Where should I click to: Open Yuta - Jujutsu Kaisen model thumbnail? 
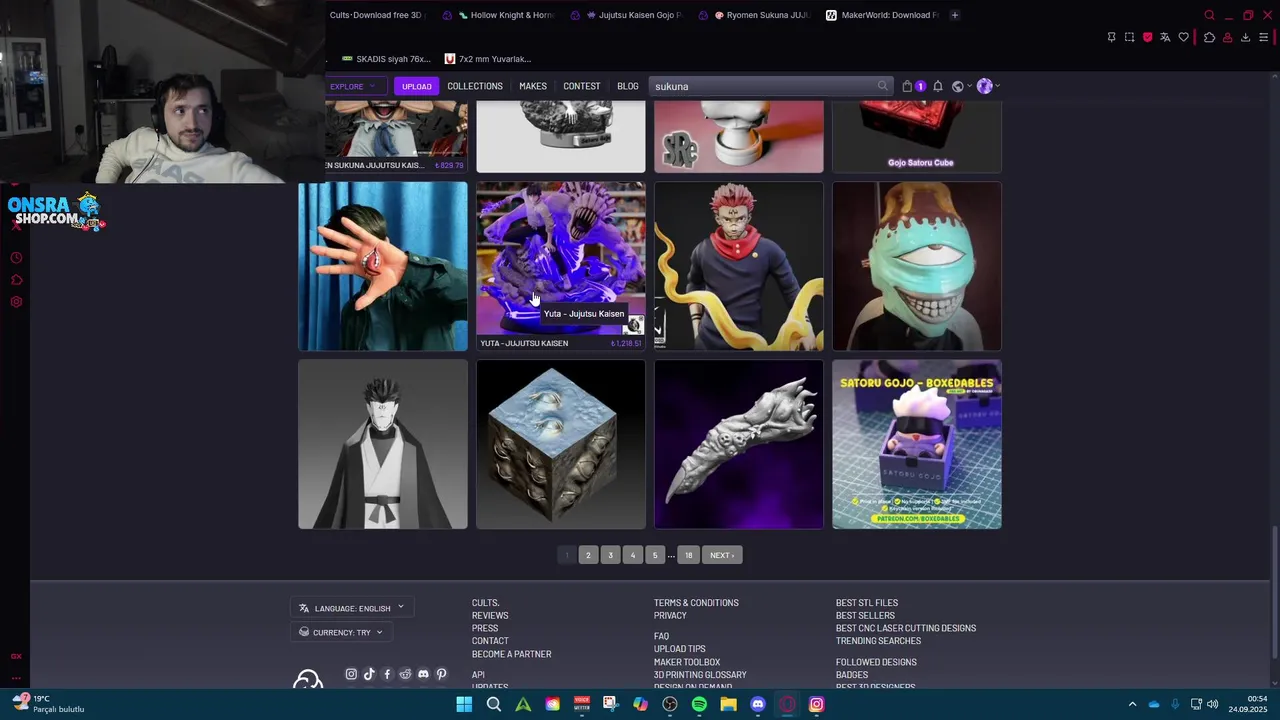[x=561, y=266]
